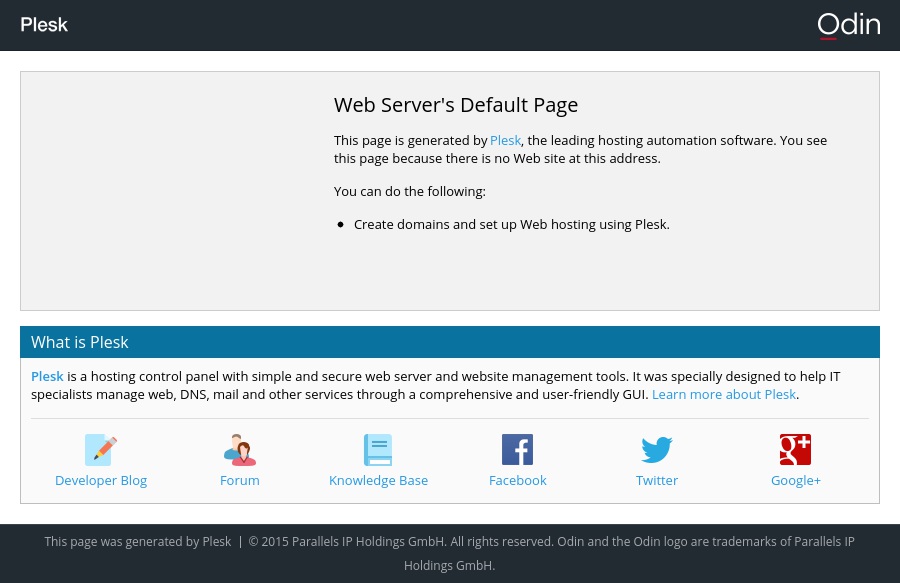Click the What is Plesk section header
This screenshot has height=583, width=900.
point(80,342)
